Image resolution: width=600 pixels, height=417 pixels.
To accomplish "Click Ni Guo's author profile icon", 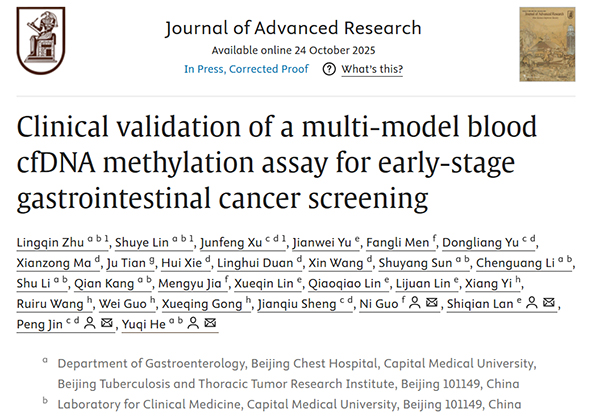I will coord(413,304).
